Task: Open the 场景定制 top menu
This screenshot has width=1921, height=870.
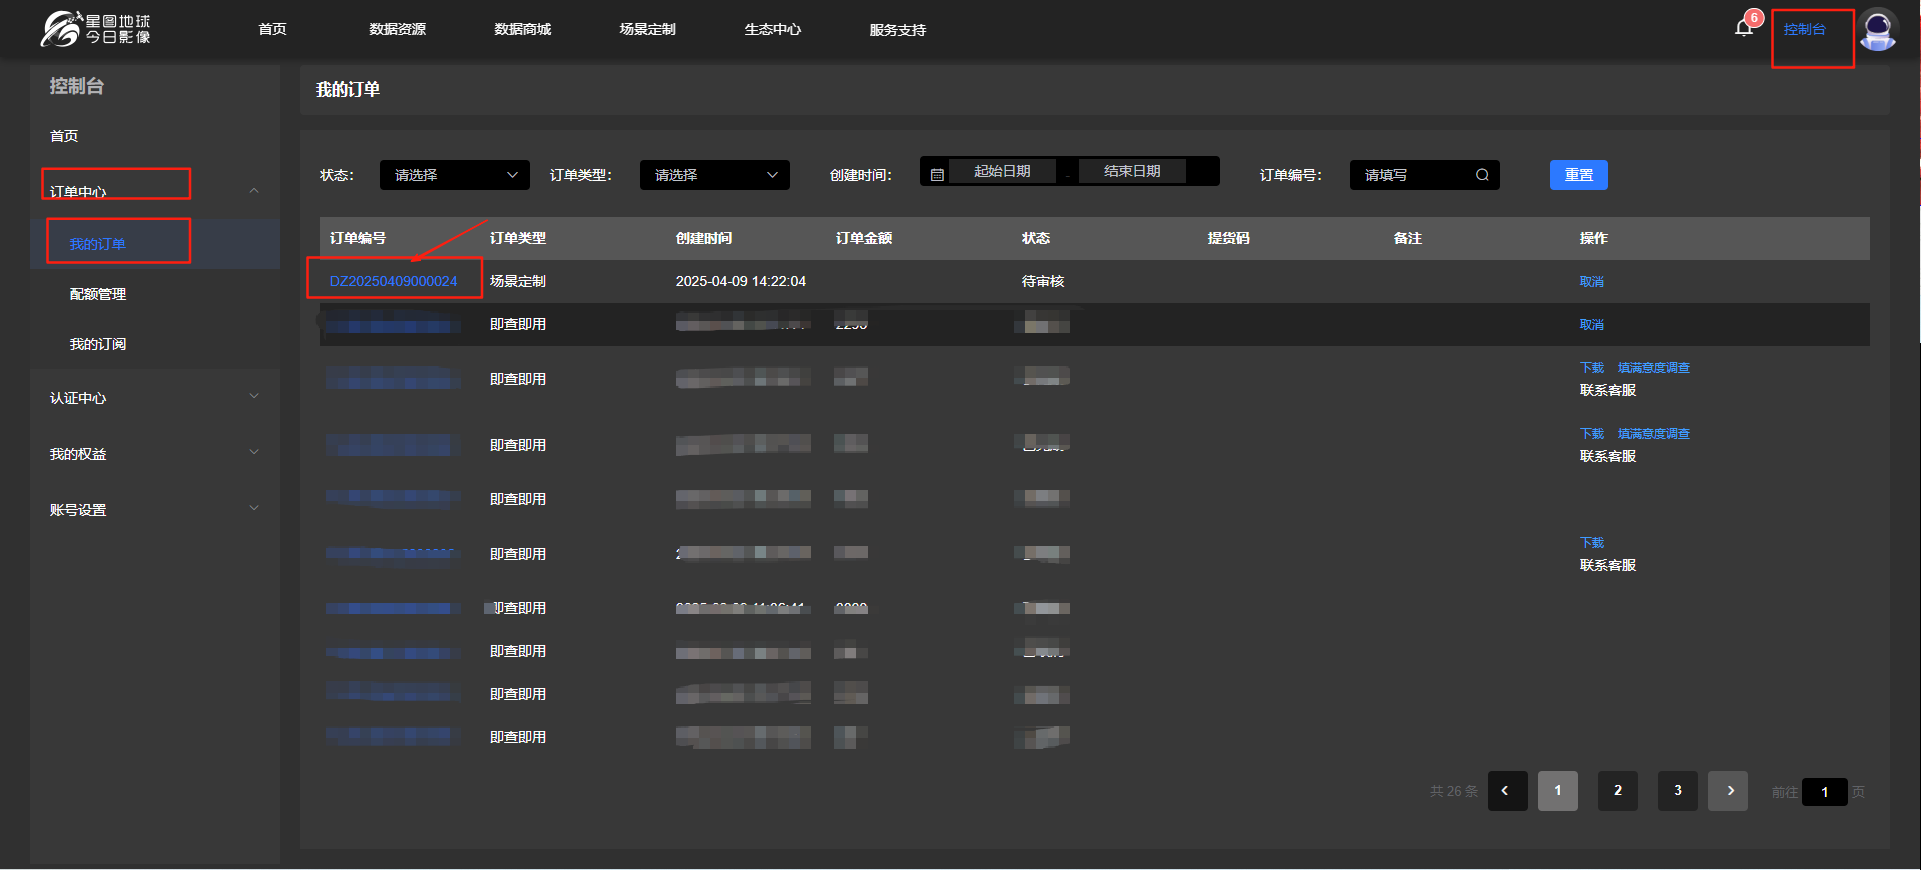Action: tap(647, 30)
